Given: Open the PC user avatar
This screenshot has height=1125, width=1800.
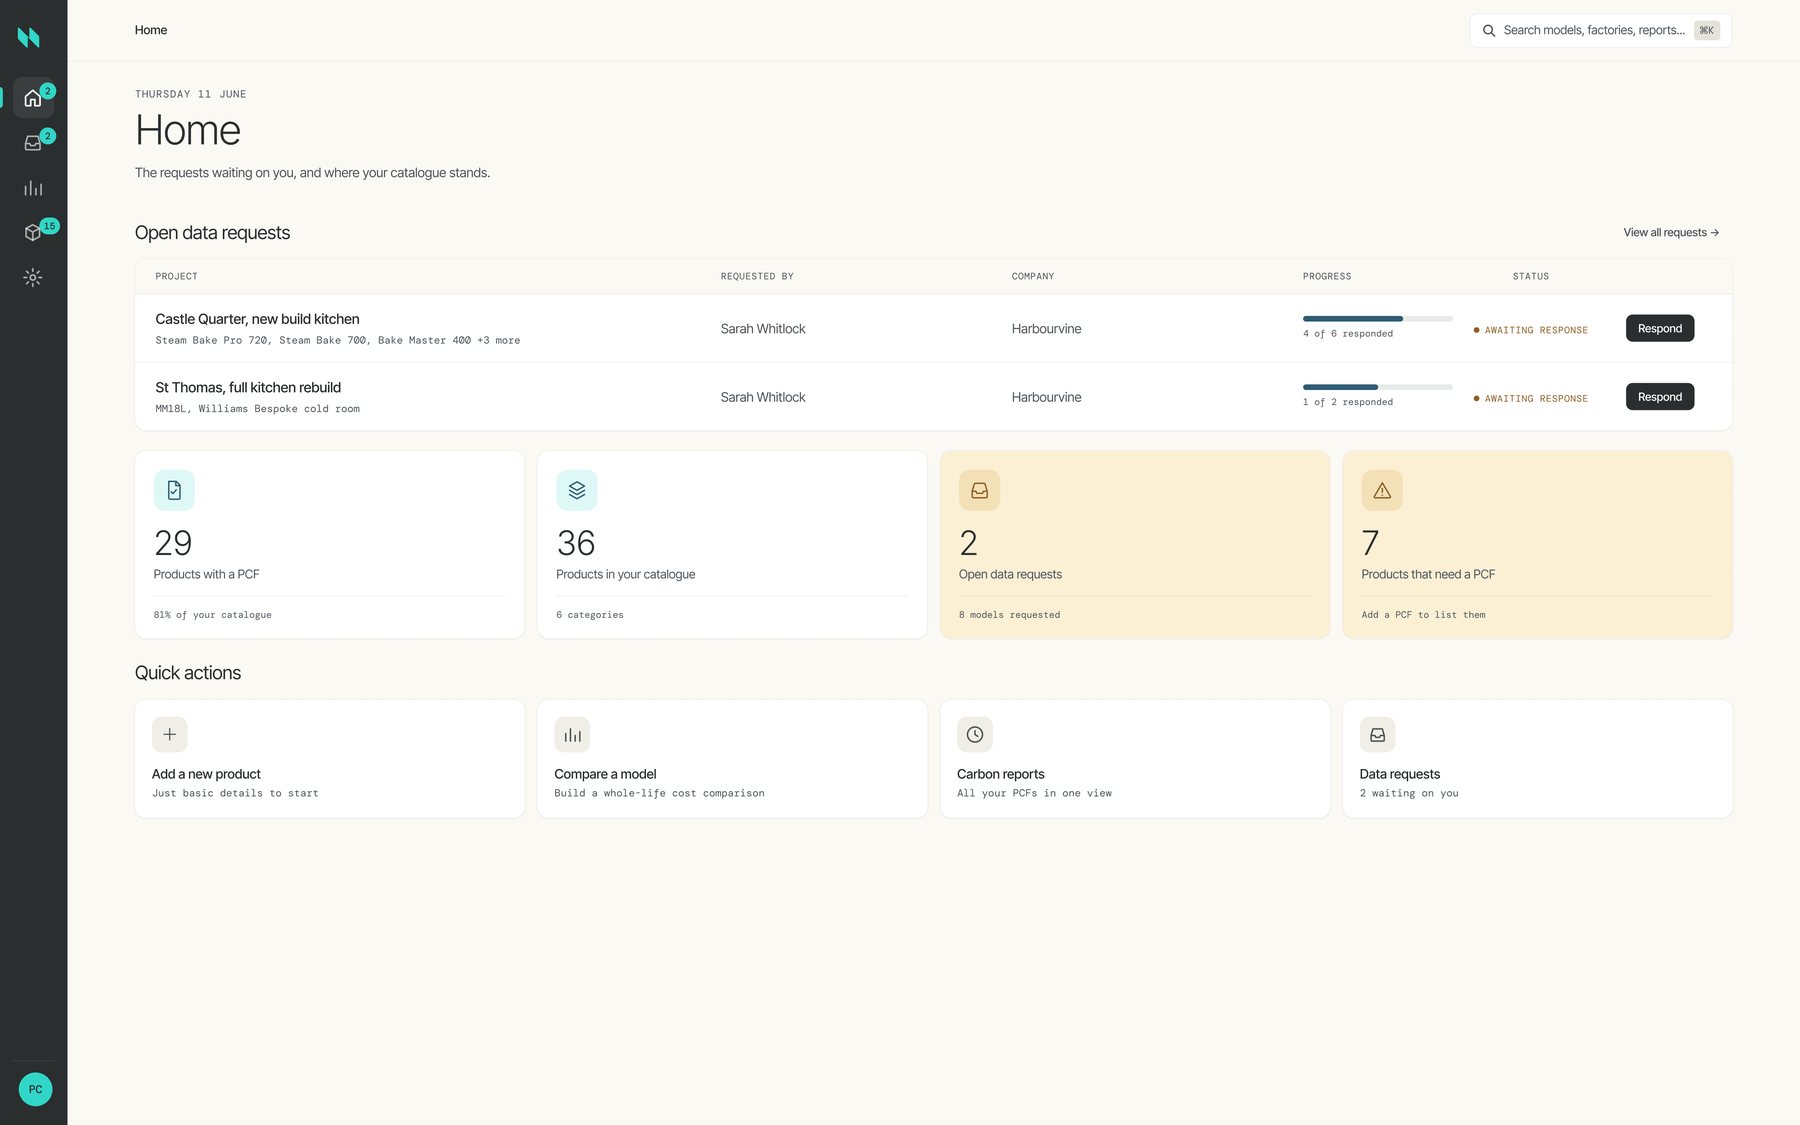Looking at the screenshot, I should (x=35, y=1089).
